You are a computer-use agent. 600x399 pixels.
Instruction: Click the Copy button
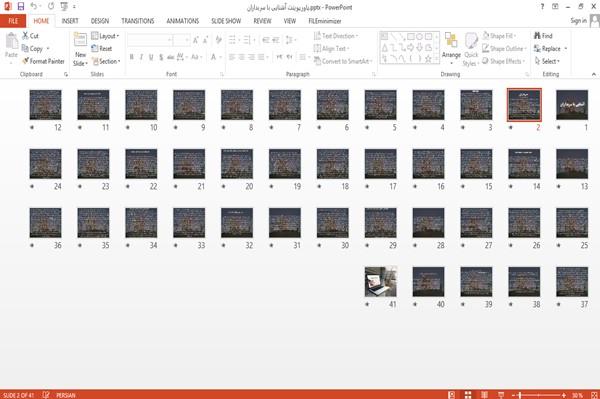tap(33, 49)
